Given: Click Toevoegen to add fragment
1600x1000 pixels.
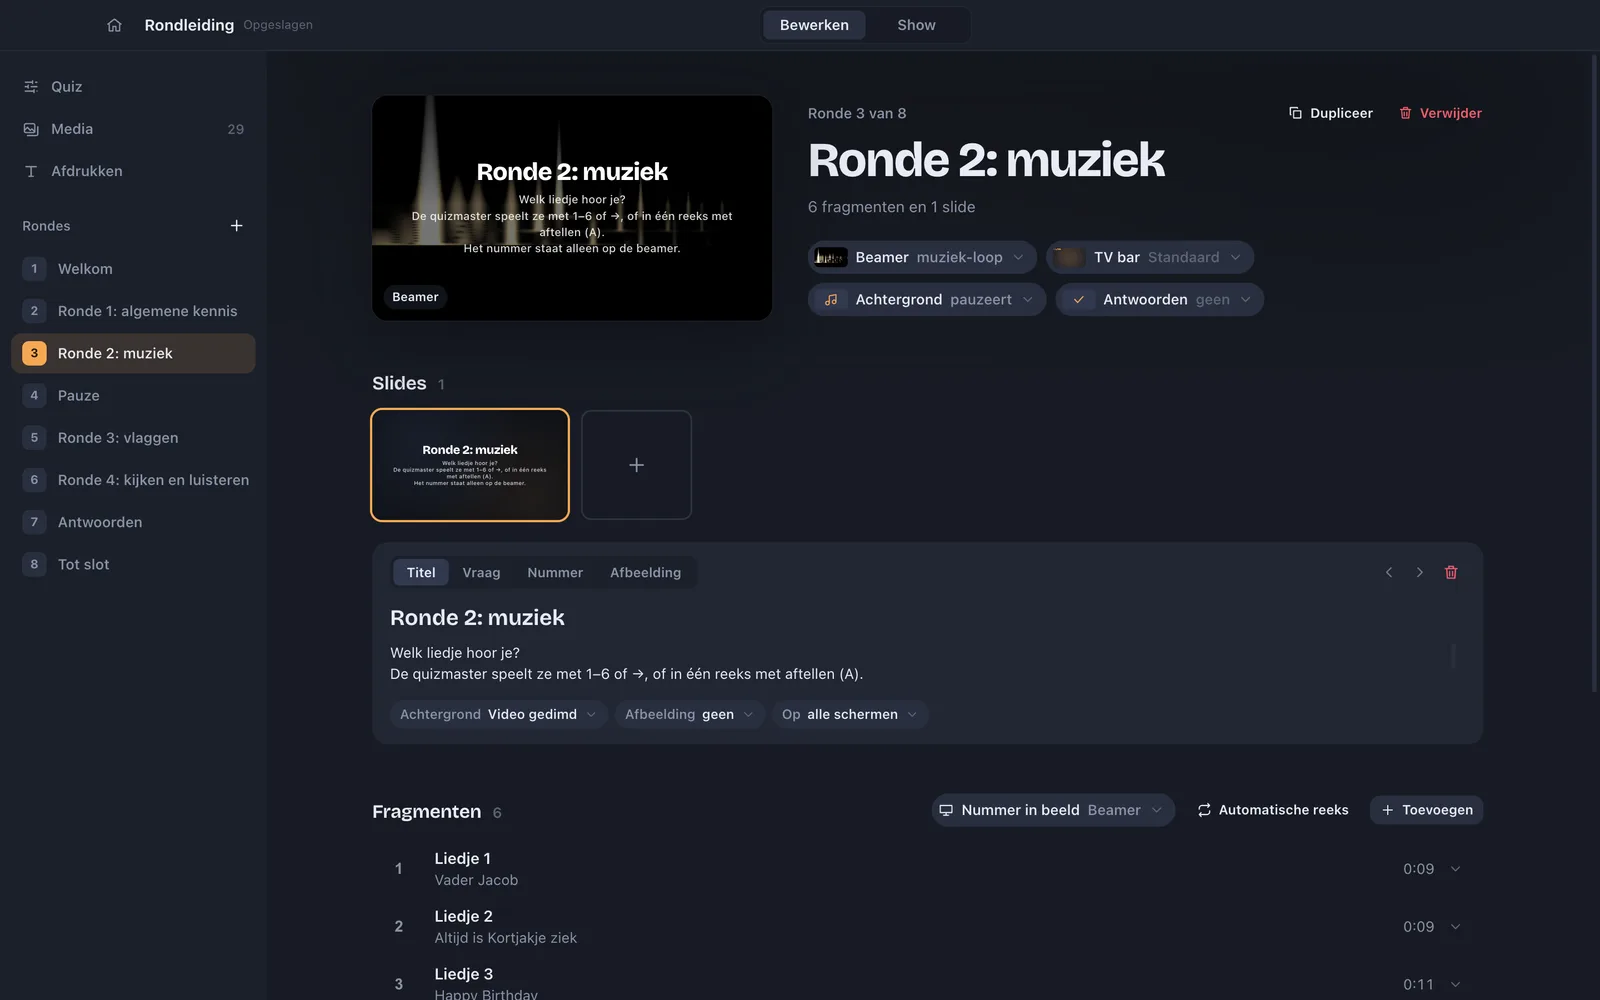Looking at the screenshot, I should tap(1426, 810).
